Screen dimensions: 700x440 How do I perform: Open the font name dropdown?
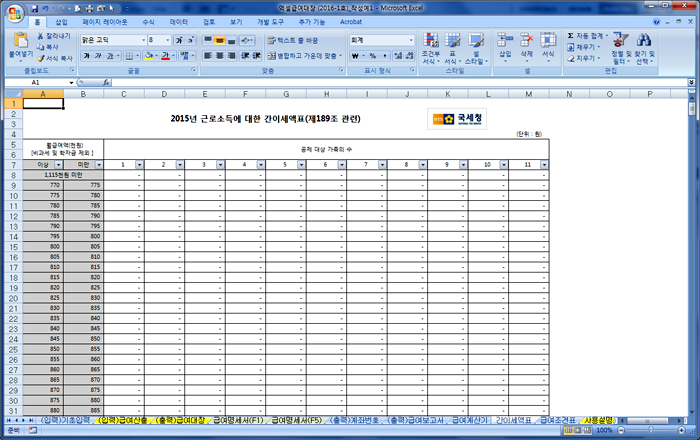tap(143, 40)
